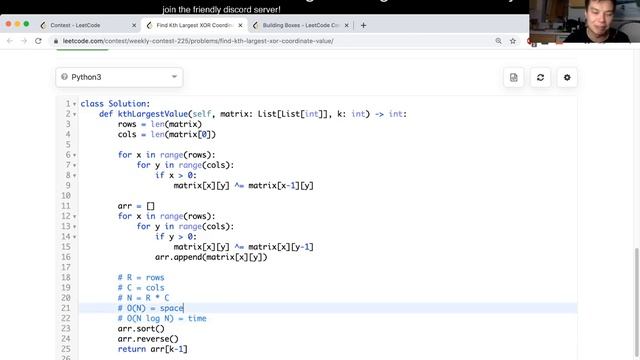The image size is (640, 360).
Task: Switch to Building Boxes - LeetCode tab
Action: [300, 25]
